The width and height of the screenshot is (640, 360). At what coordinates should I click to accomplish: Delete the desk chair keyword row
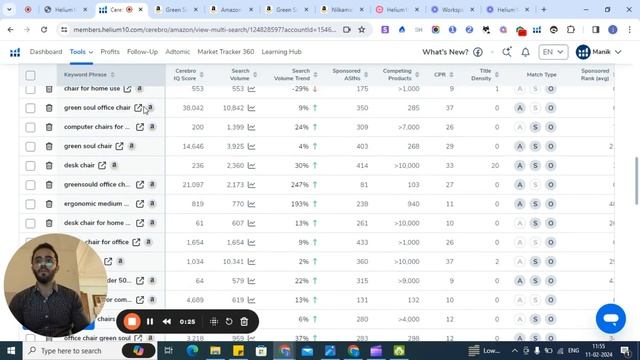[x=49, y=165]
